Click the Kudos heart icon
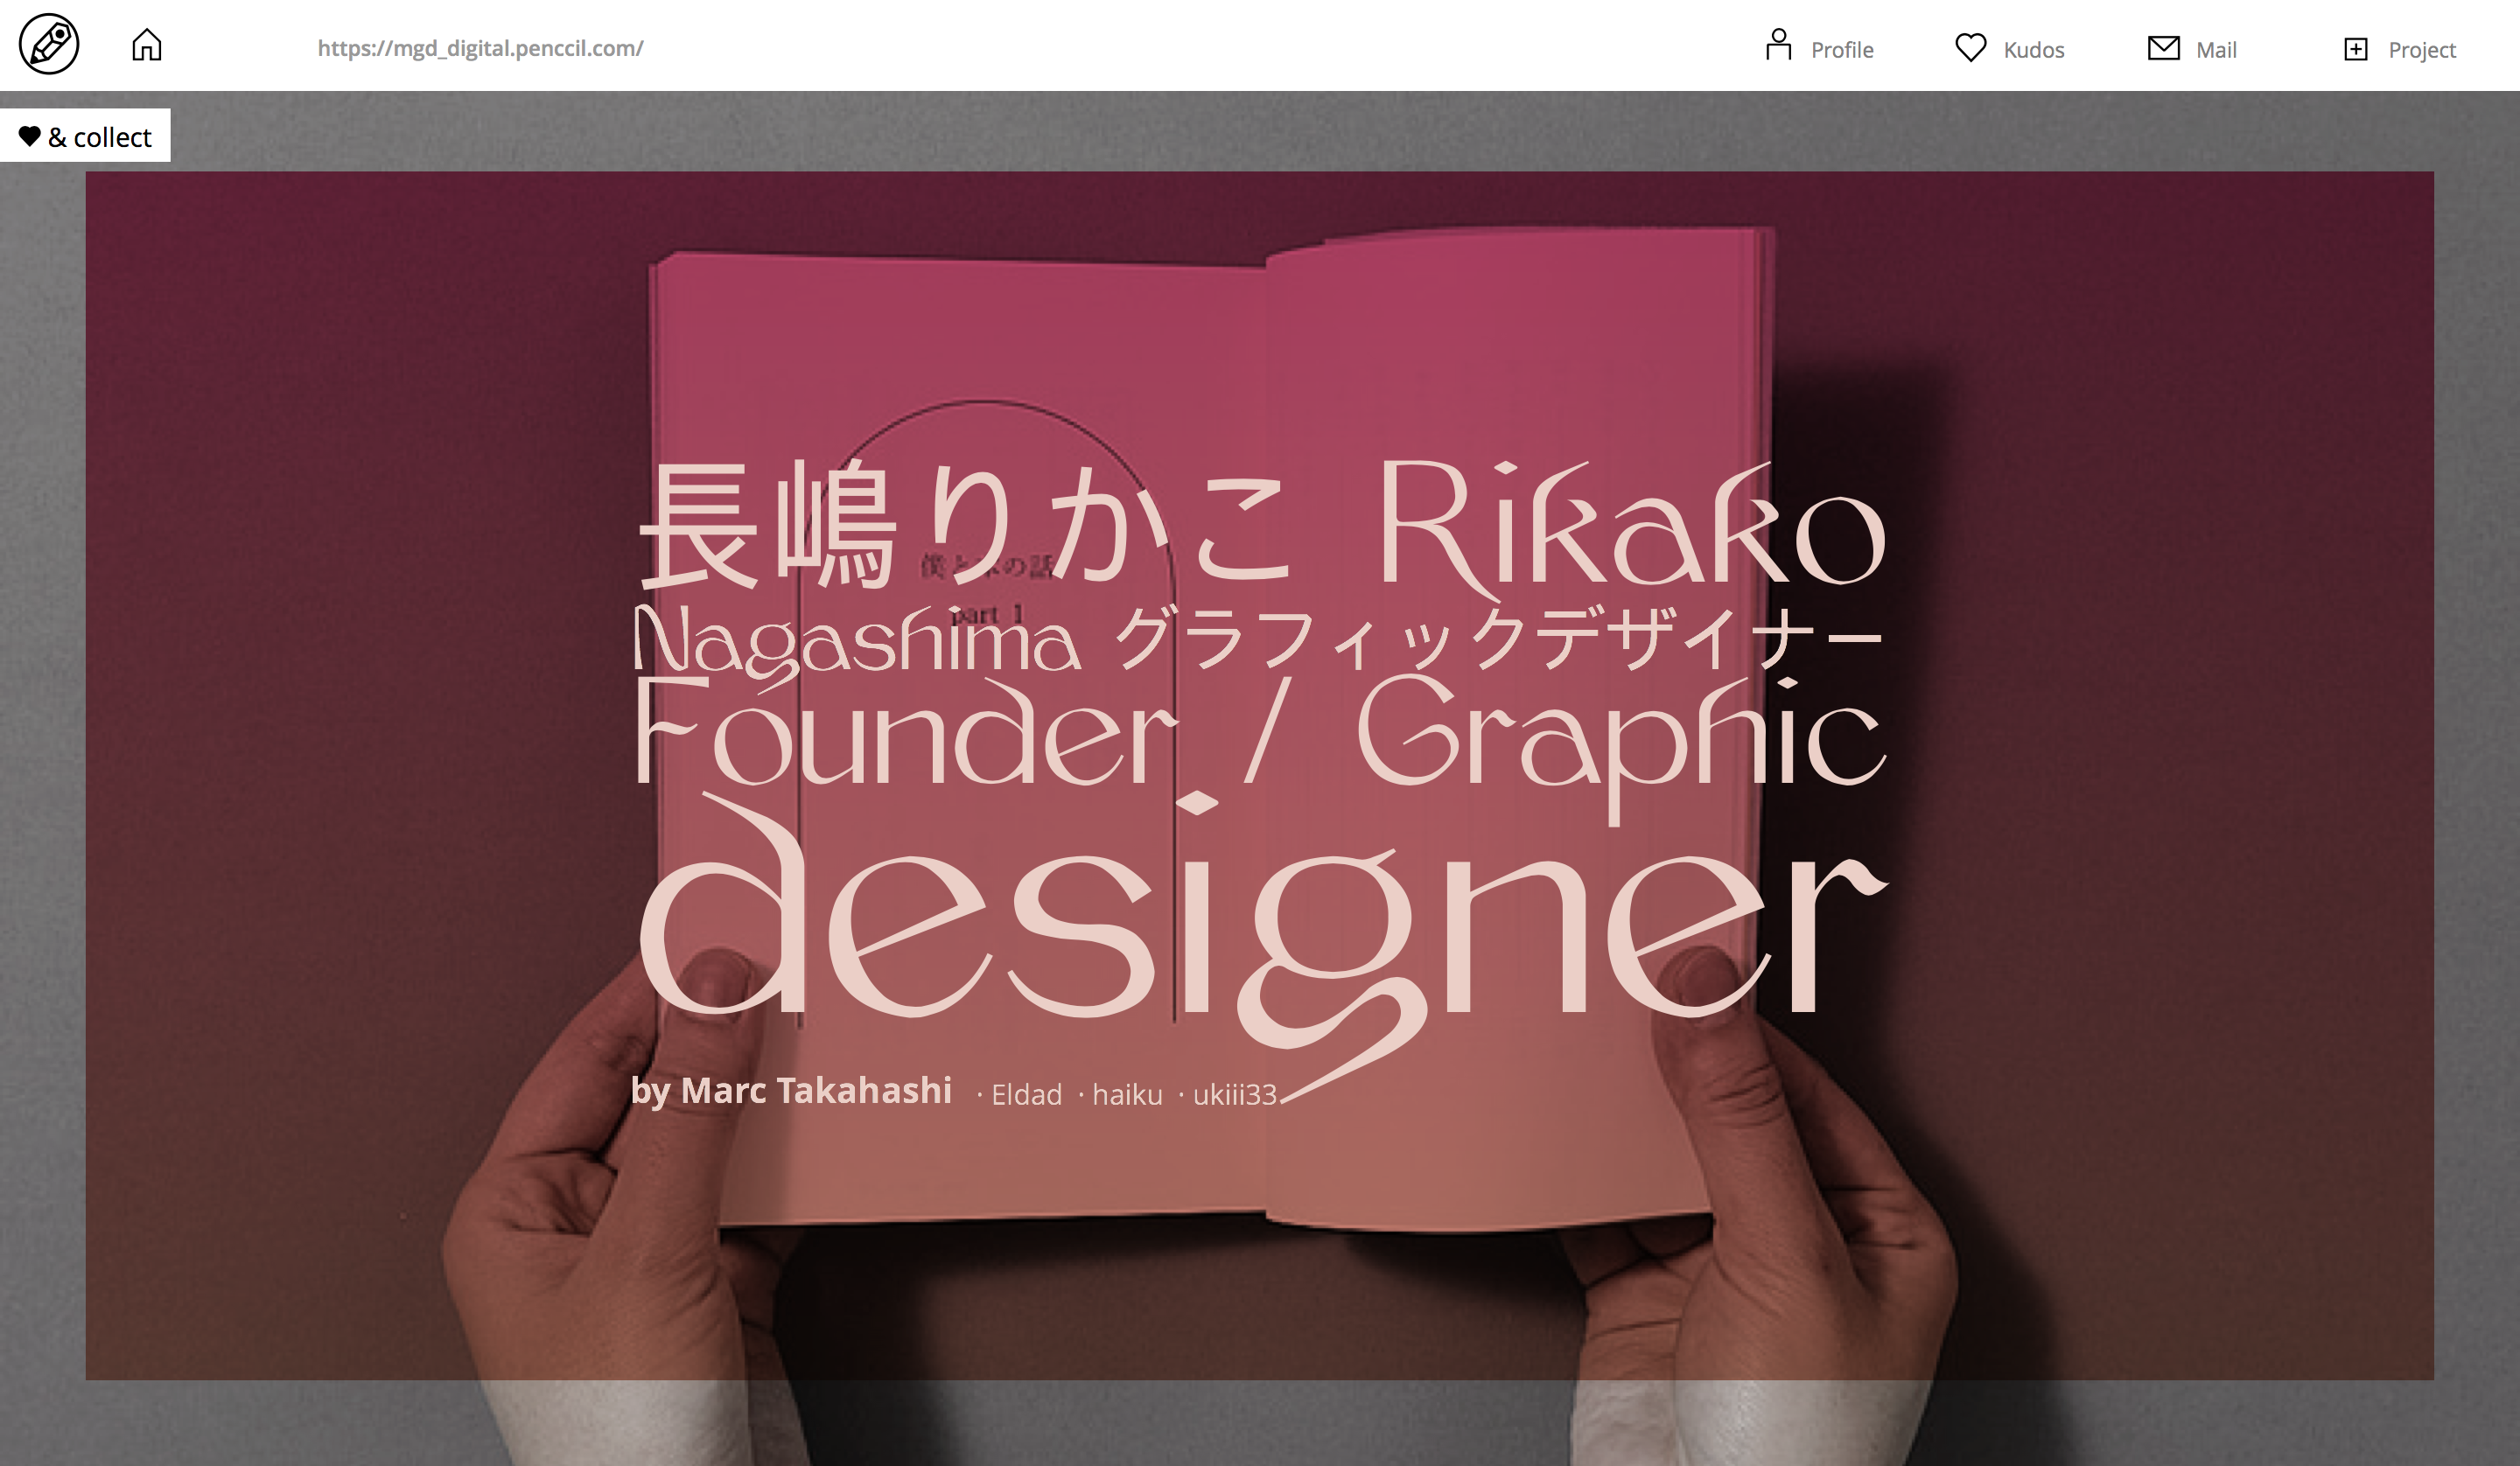The width and height of the screenshot is (2520, 1466). (x=1971, y=47)
